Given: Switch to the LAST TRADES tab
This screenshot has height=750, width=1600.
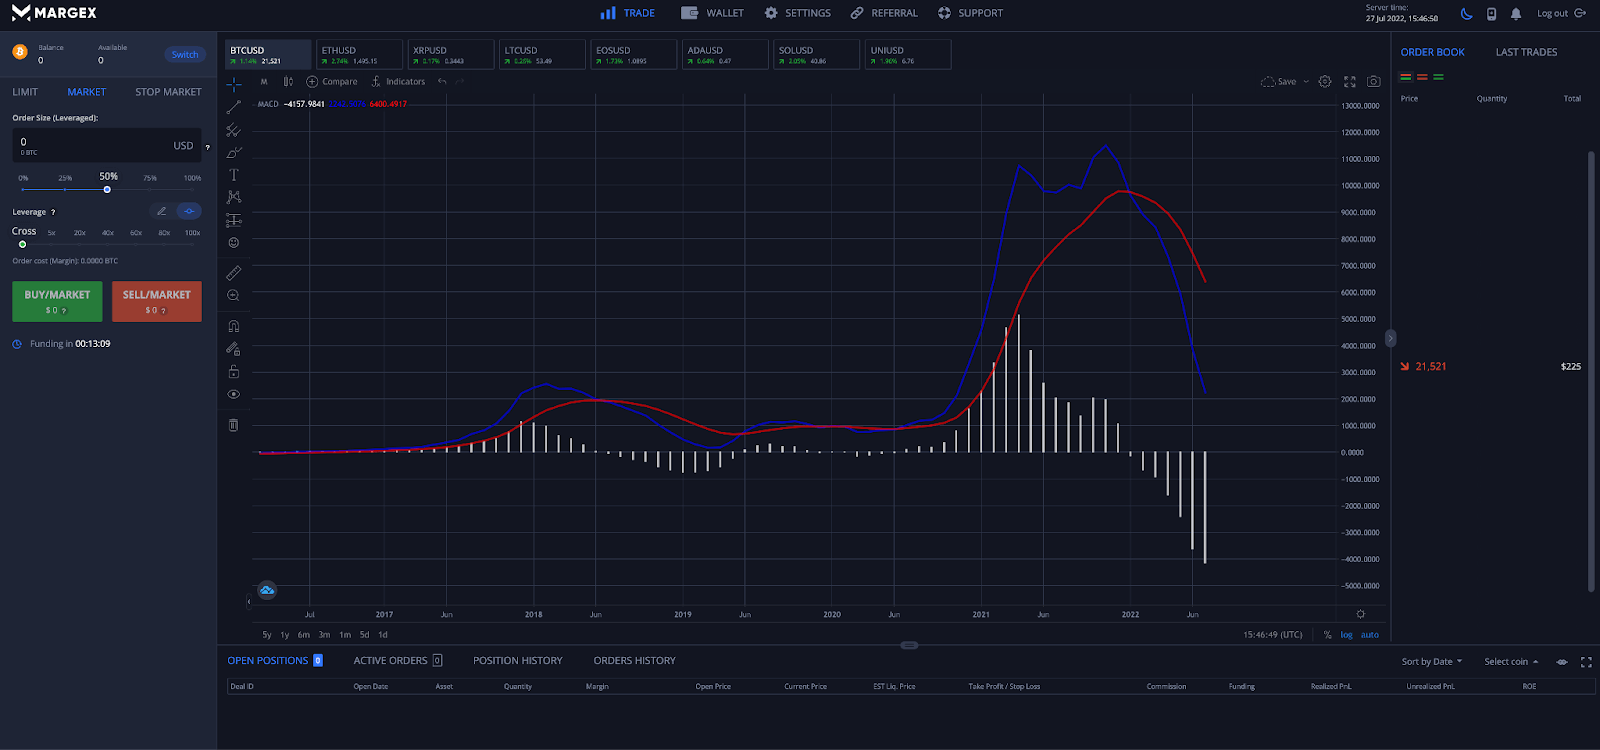Looking at the screenshot, I should click(x=1526, y=52).
